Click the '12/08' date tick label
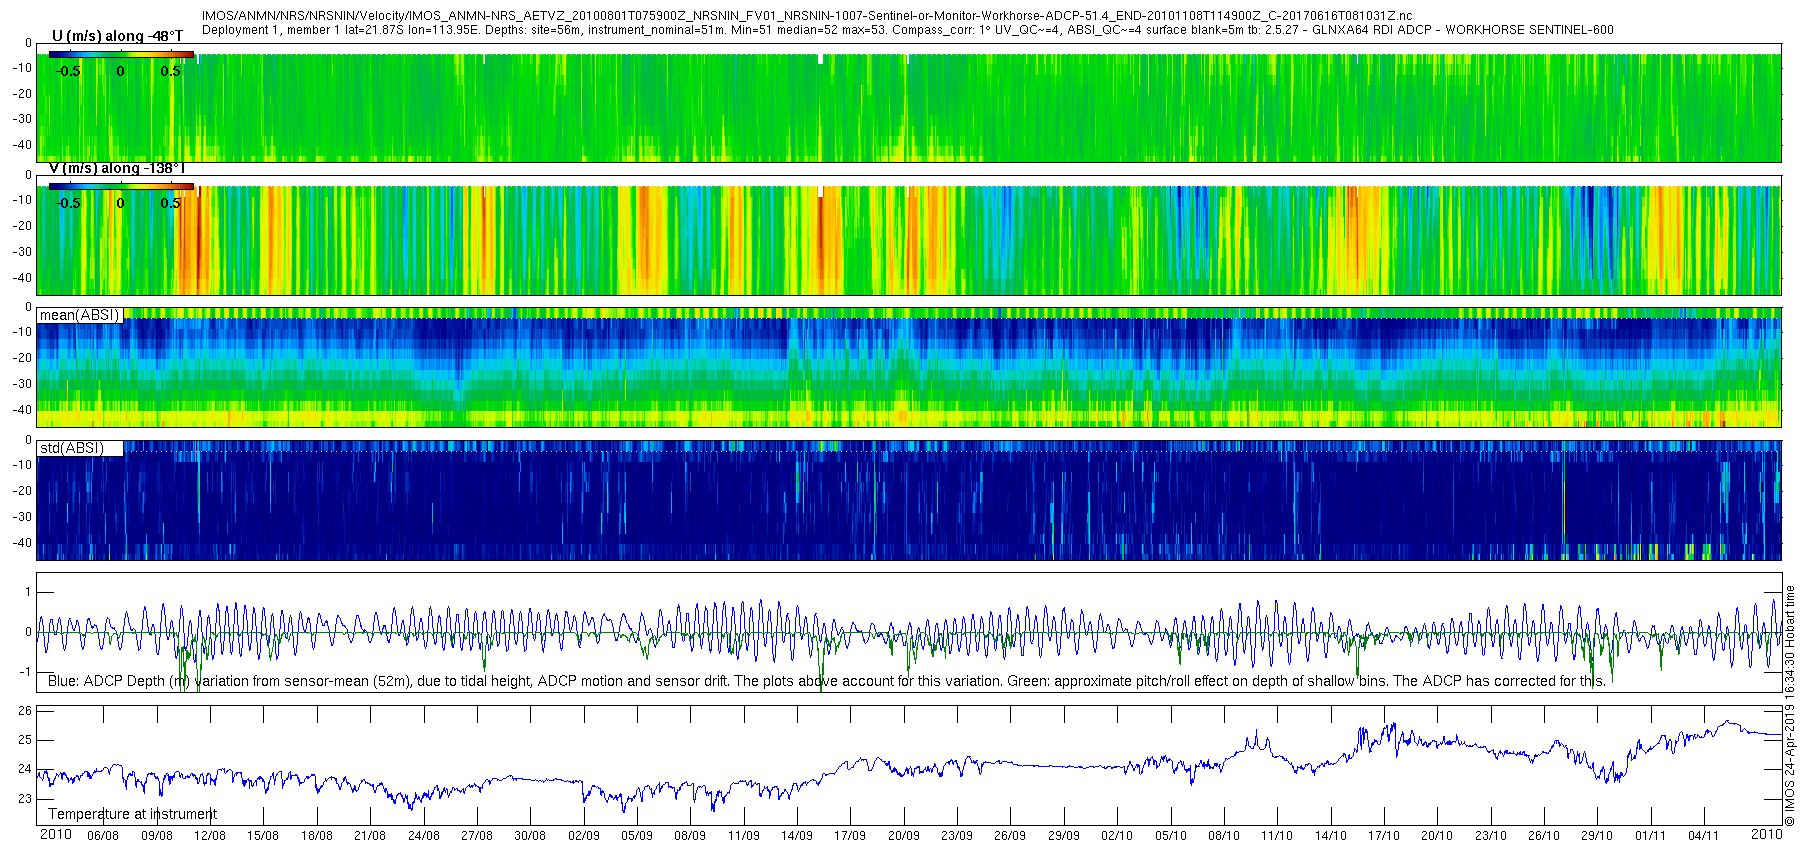The width and height of the screenshot is (1800, 850). point(210,836)
